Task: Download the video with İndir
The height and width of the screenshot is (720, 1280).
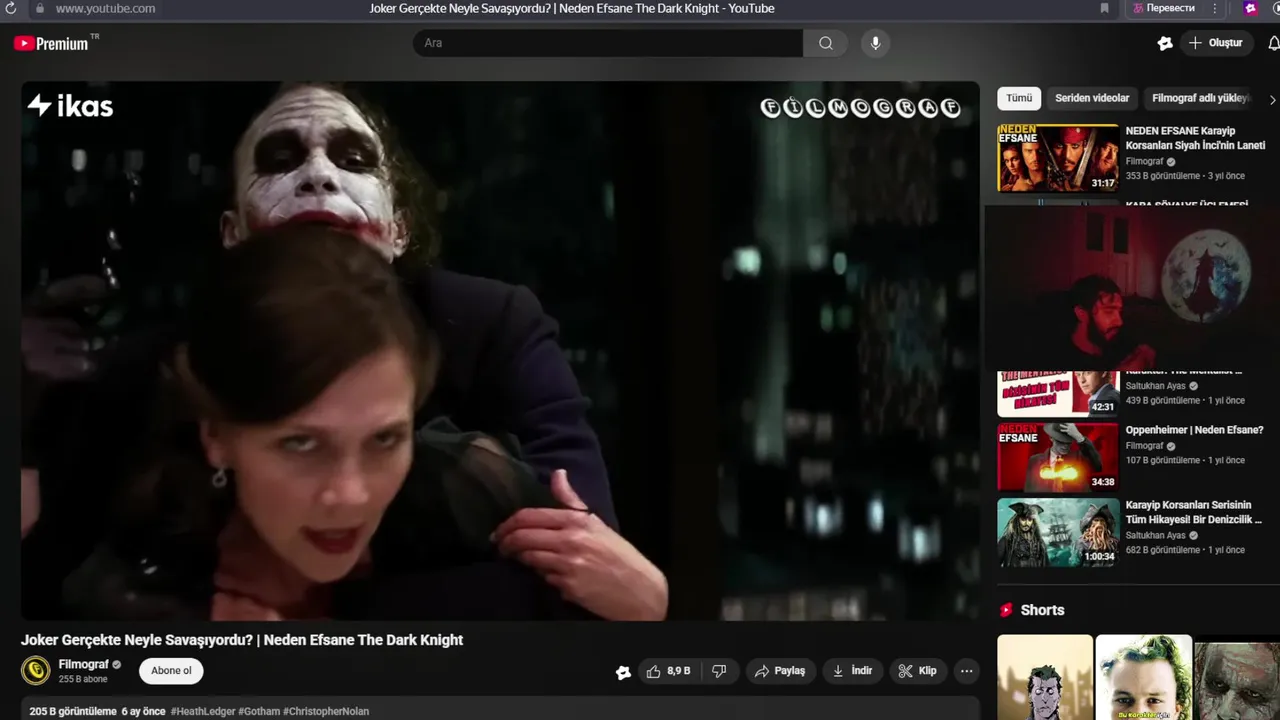Action: pyautogui.click(x=852, y=671)
